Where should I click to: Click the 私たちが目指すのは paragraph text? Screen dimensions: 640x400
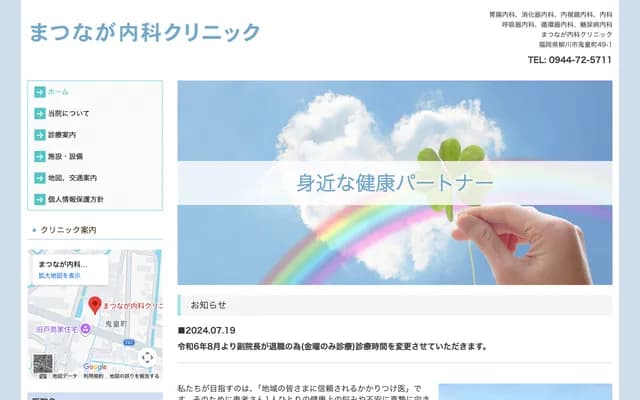tap(304, 392)
